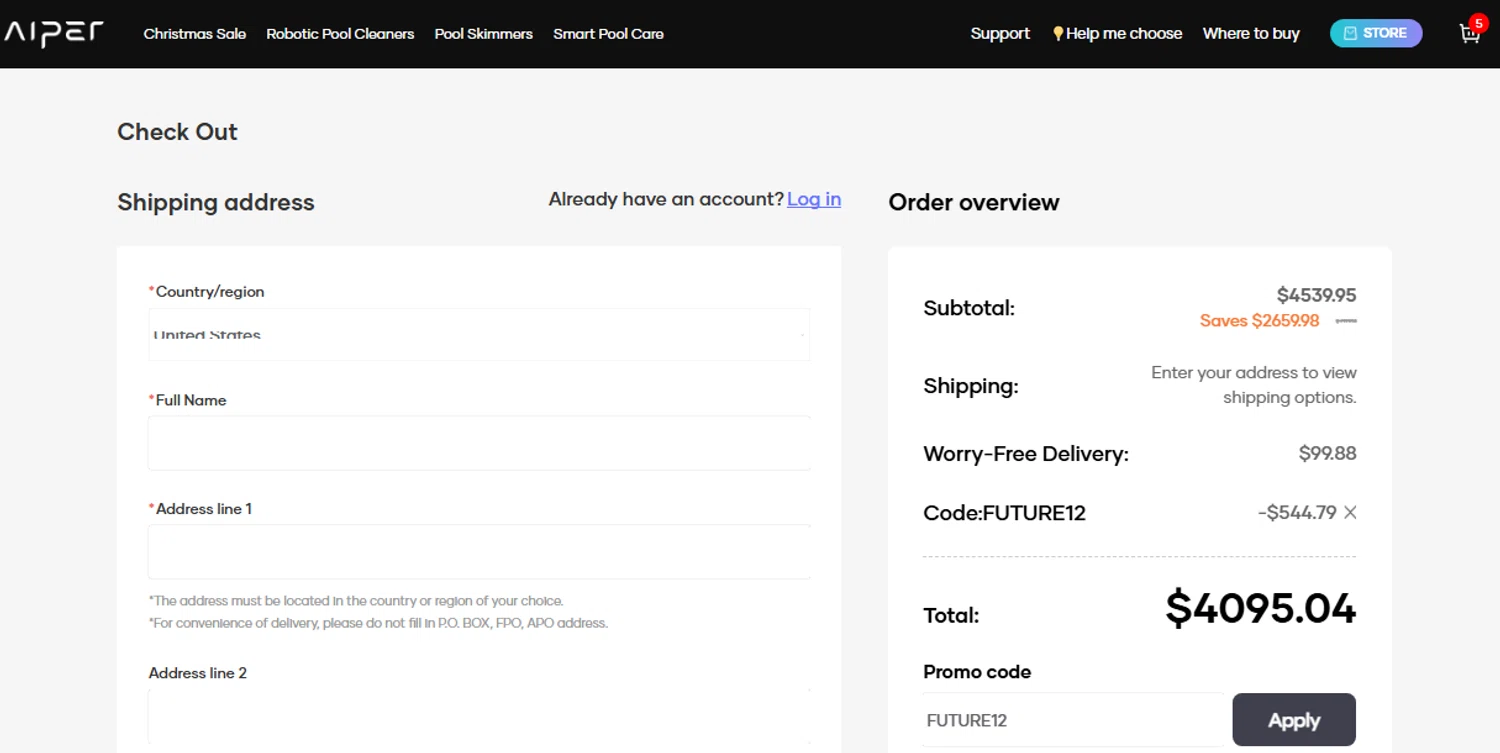This screenshot has width=1500, height=753.
Task: Remove the FUTURE12 code using the X
Action: (1350, 513)
